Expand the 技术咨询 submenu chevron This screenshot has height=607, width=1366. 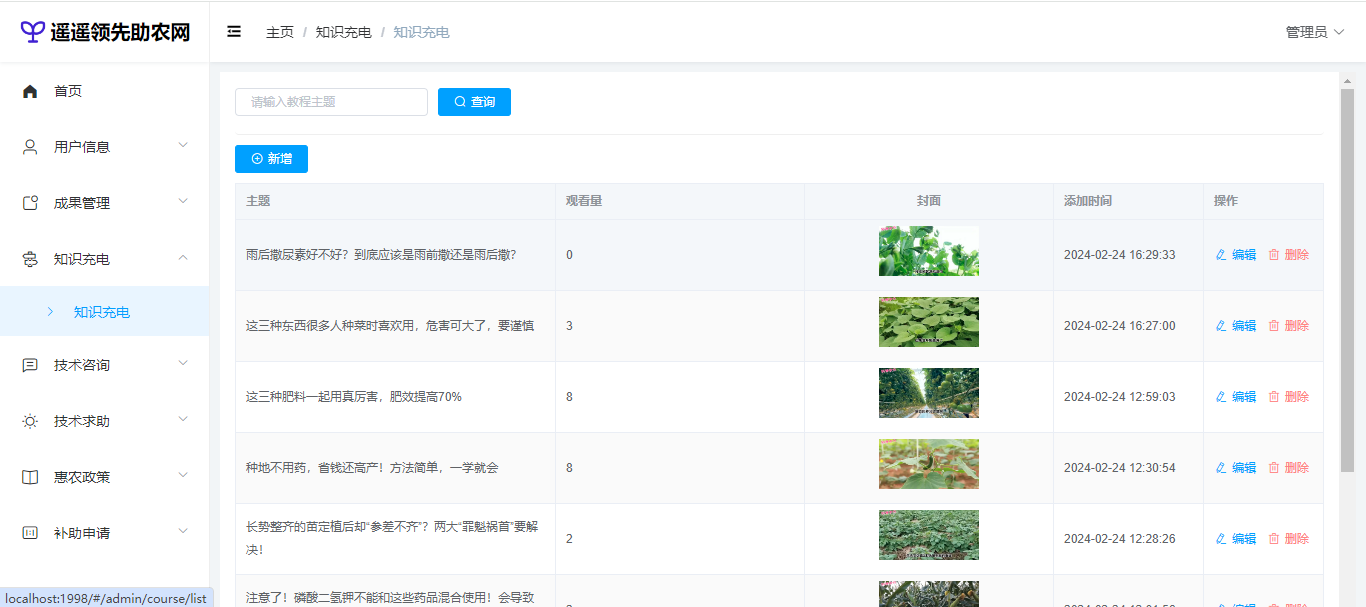[x=183, y=363]
